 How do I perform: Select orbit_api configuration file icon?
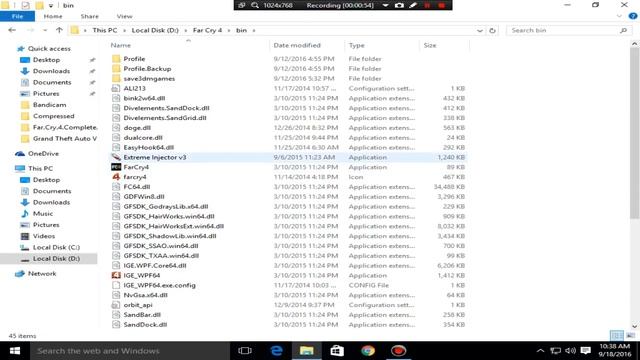pos(116,305)
